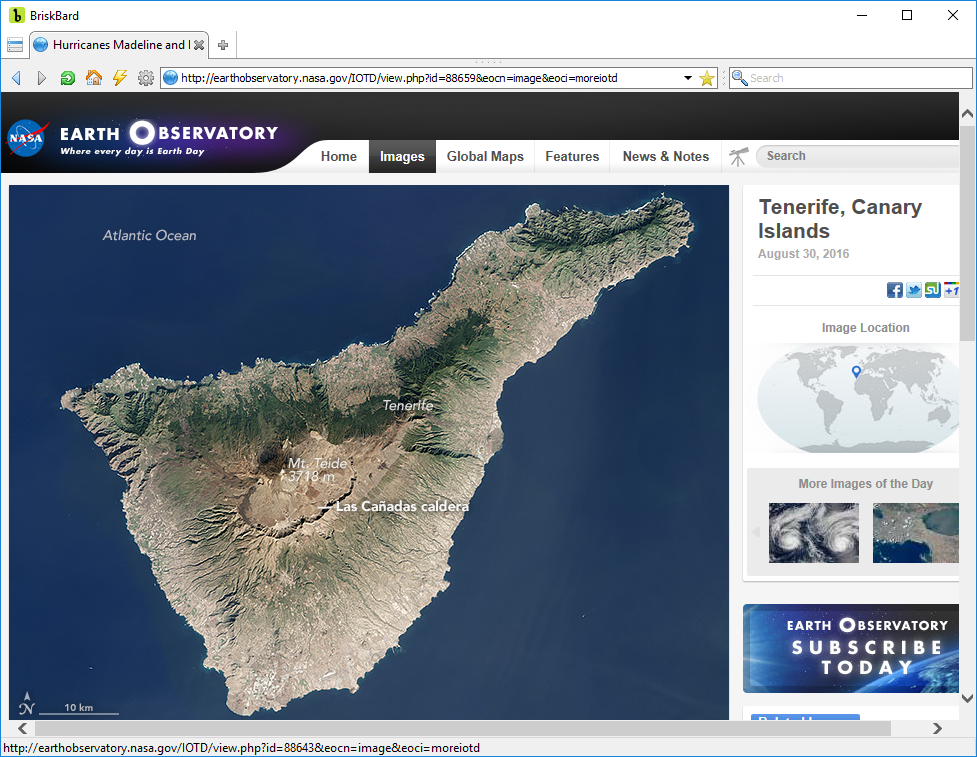The image size is (977, 757).
Task: Click the browser back arrow
Action: tap(16, 78)
